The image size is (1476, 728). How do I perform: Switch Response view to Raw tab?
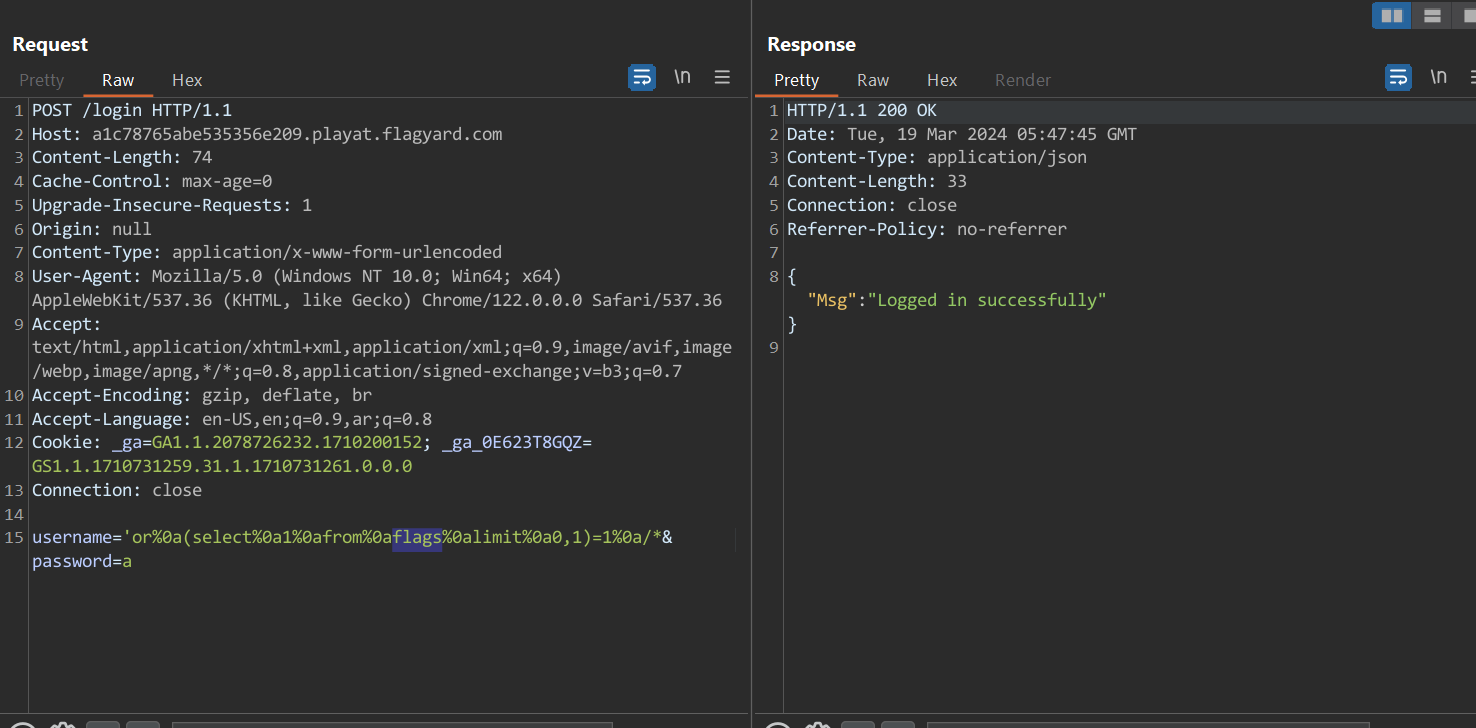coord(873,80)
